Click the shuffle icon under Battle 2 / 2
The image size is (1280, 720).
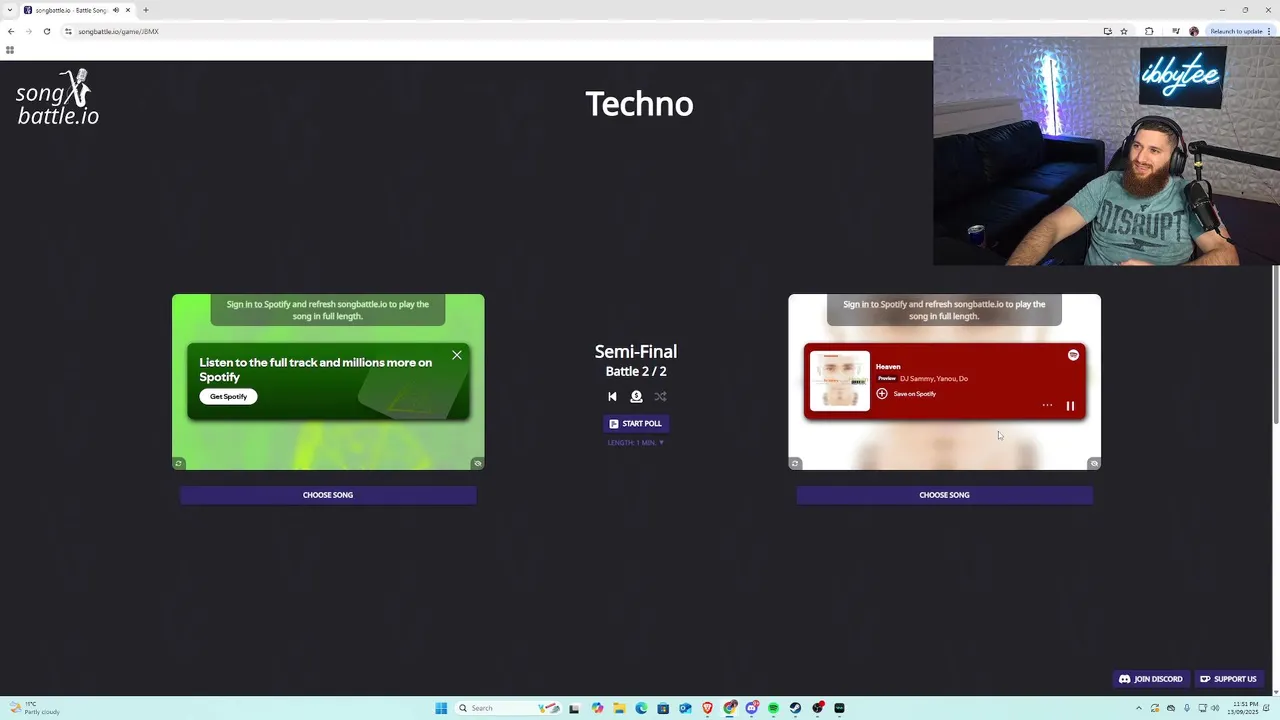660,397
